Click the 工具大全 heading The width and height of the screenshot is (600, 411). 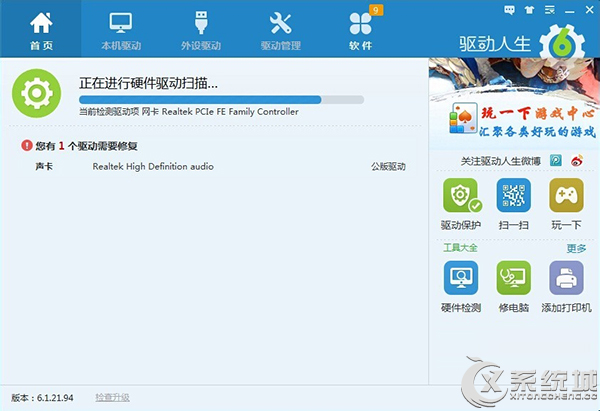tap(460, 248)
